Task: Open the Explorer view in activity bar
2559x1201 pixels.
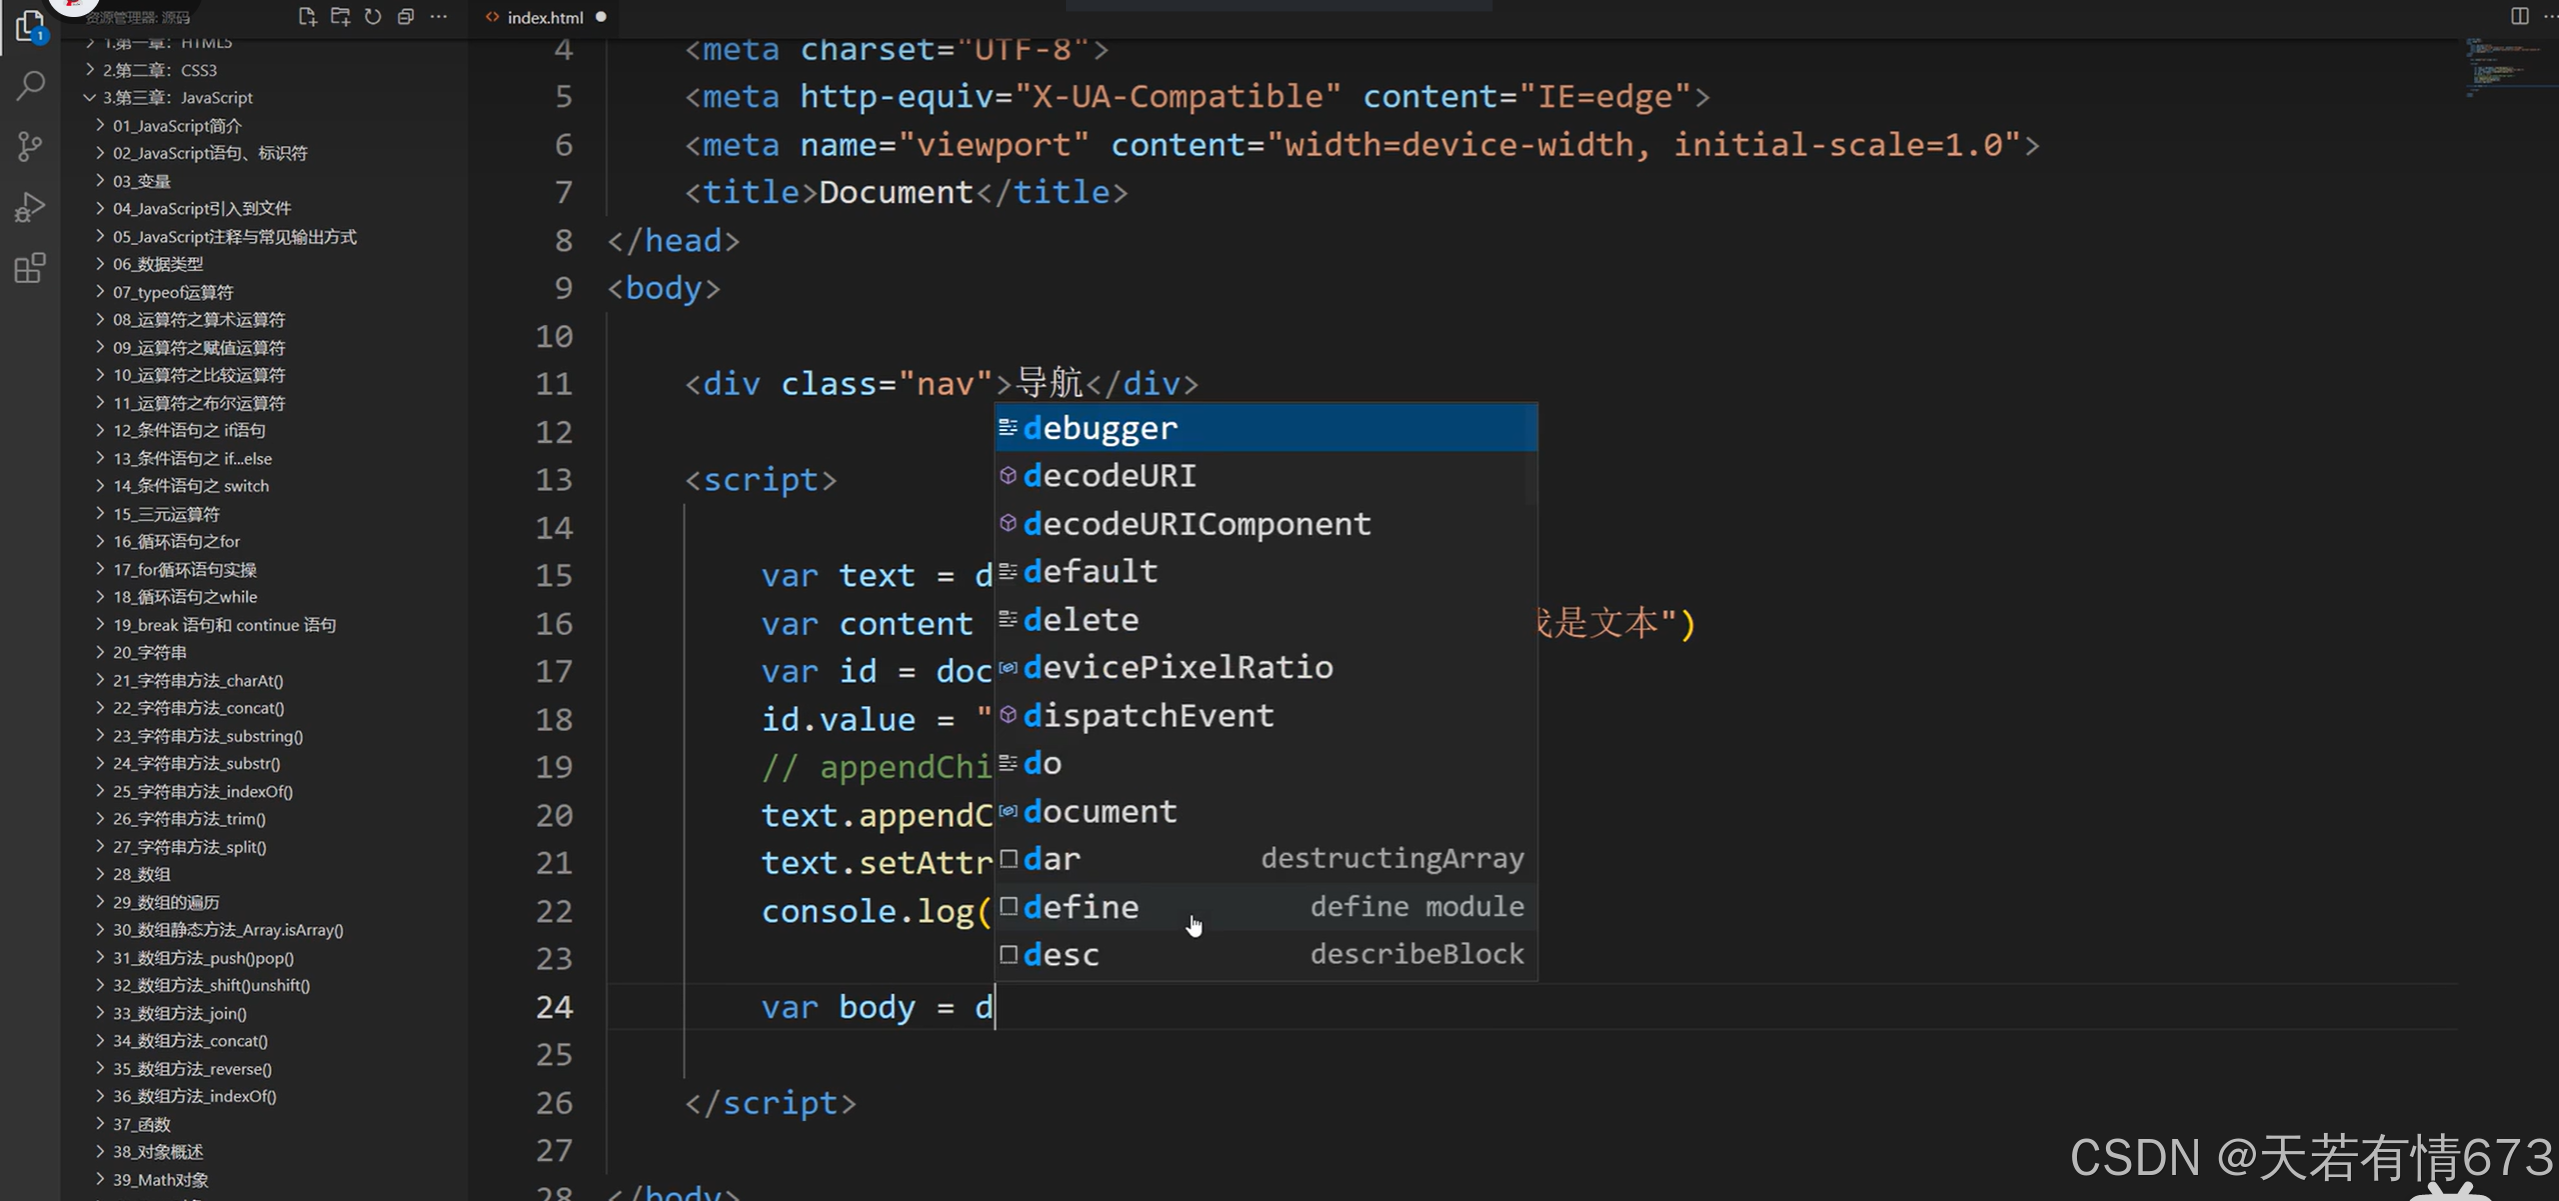Action: pos(30,27)
